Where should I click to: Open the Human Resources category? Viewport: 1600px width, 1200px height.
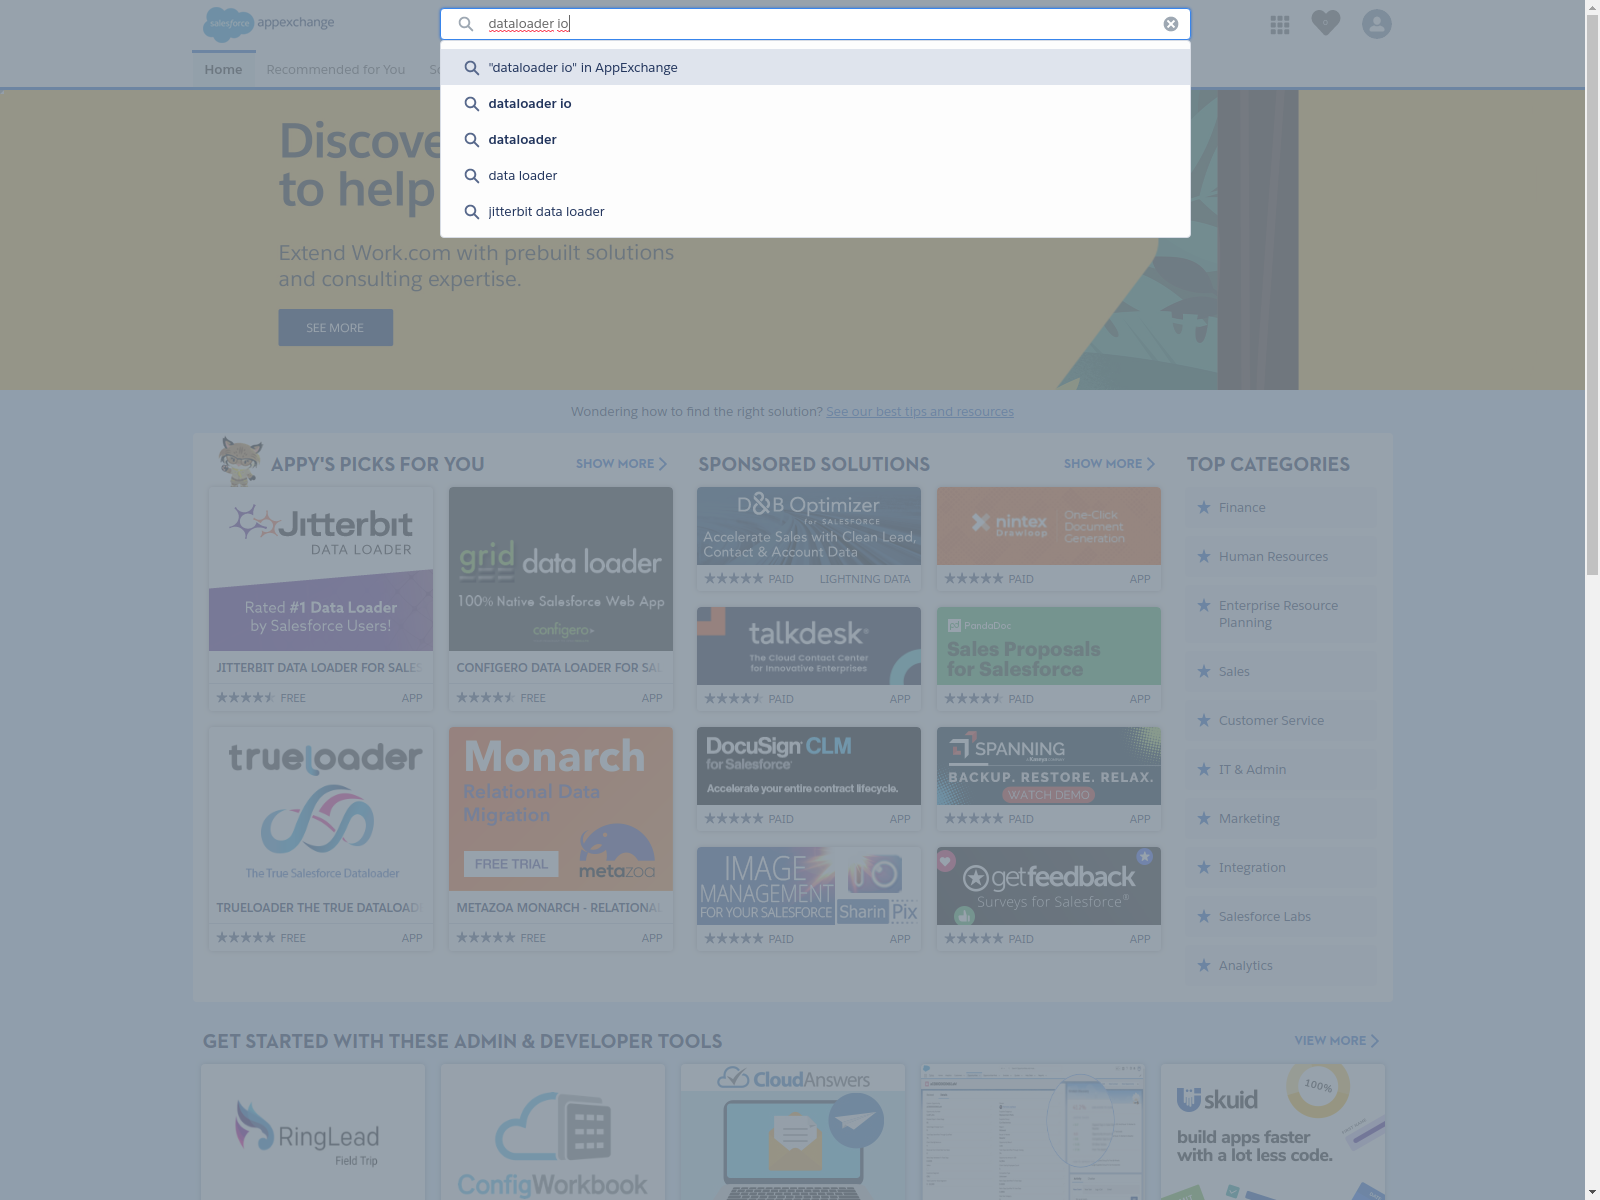pos(1281,557)
